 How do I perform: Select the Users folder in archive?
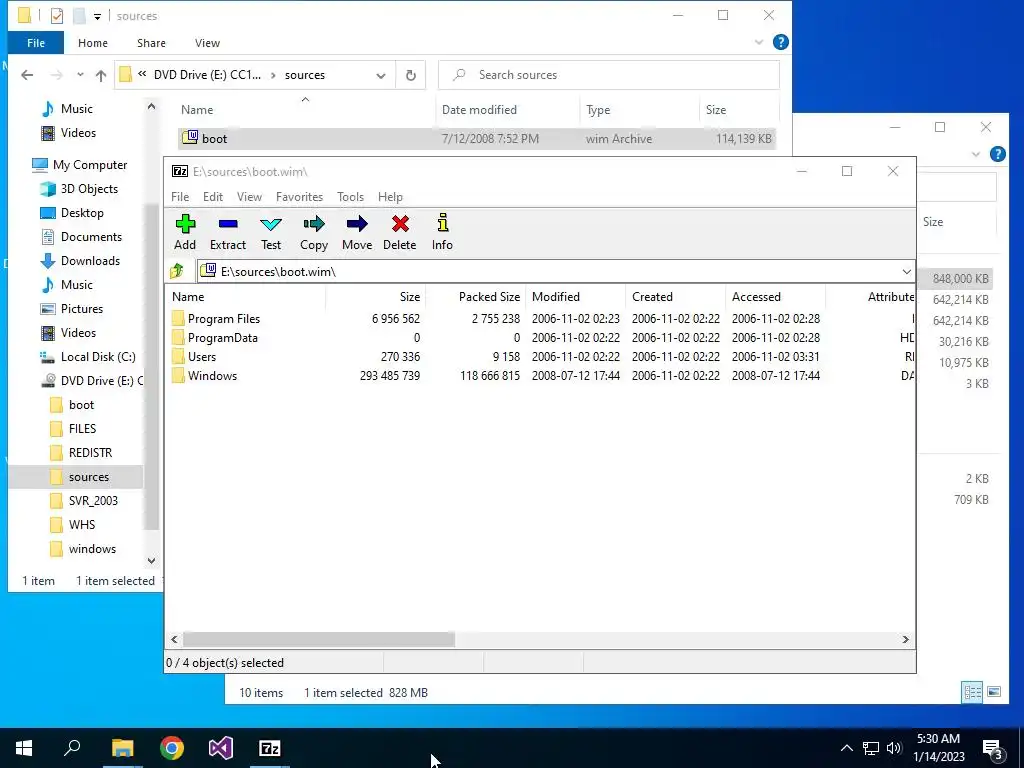click(x=202, y=357)
